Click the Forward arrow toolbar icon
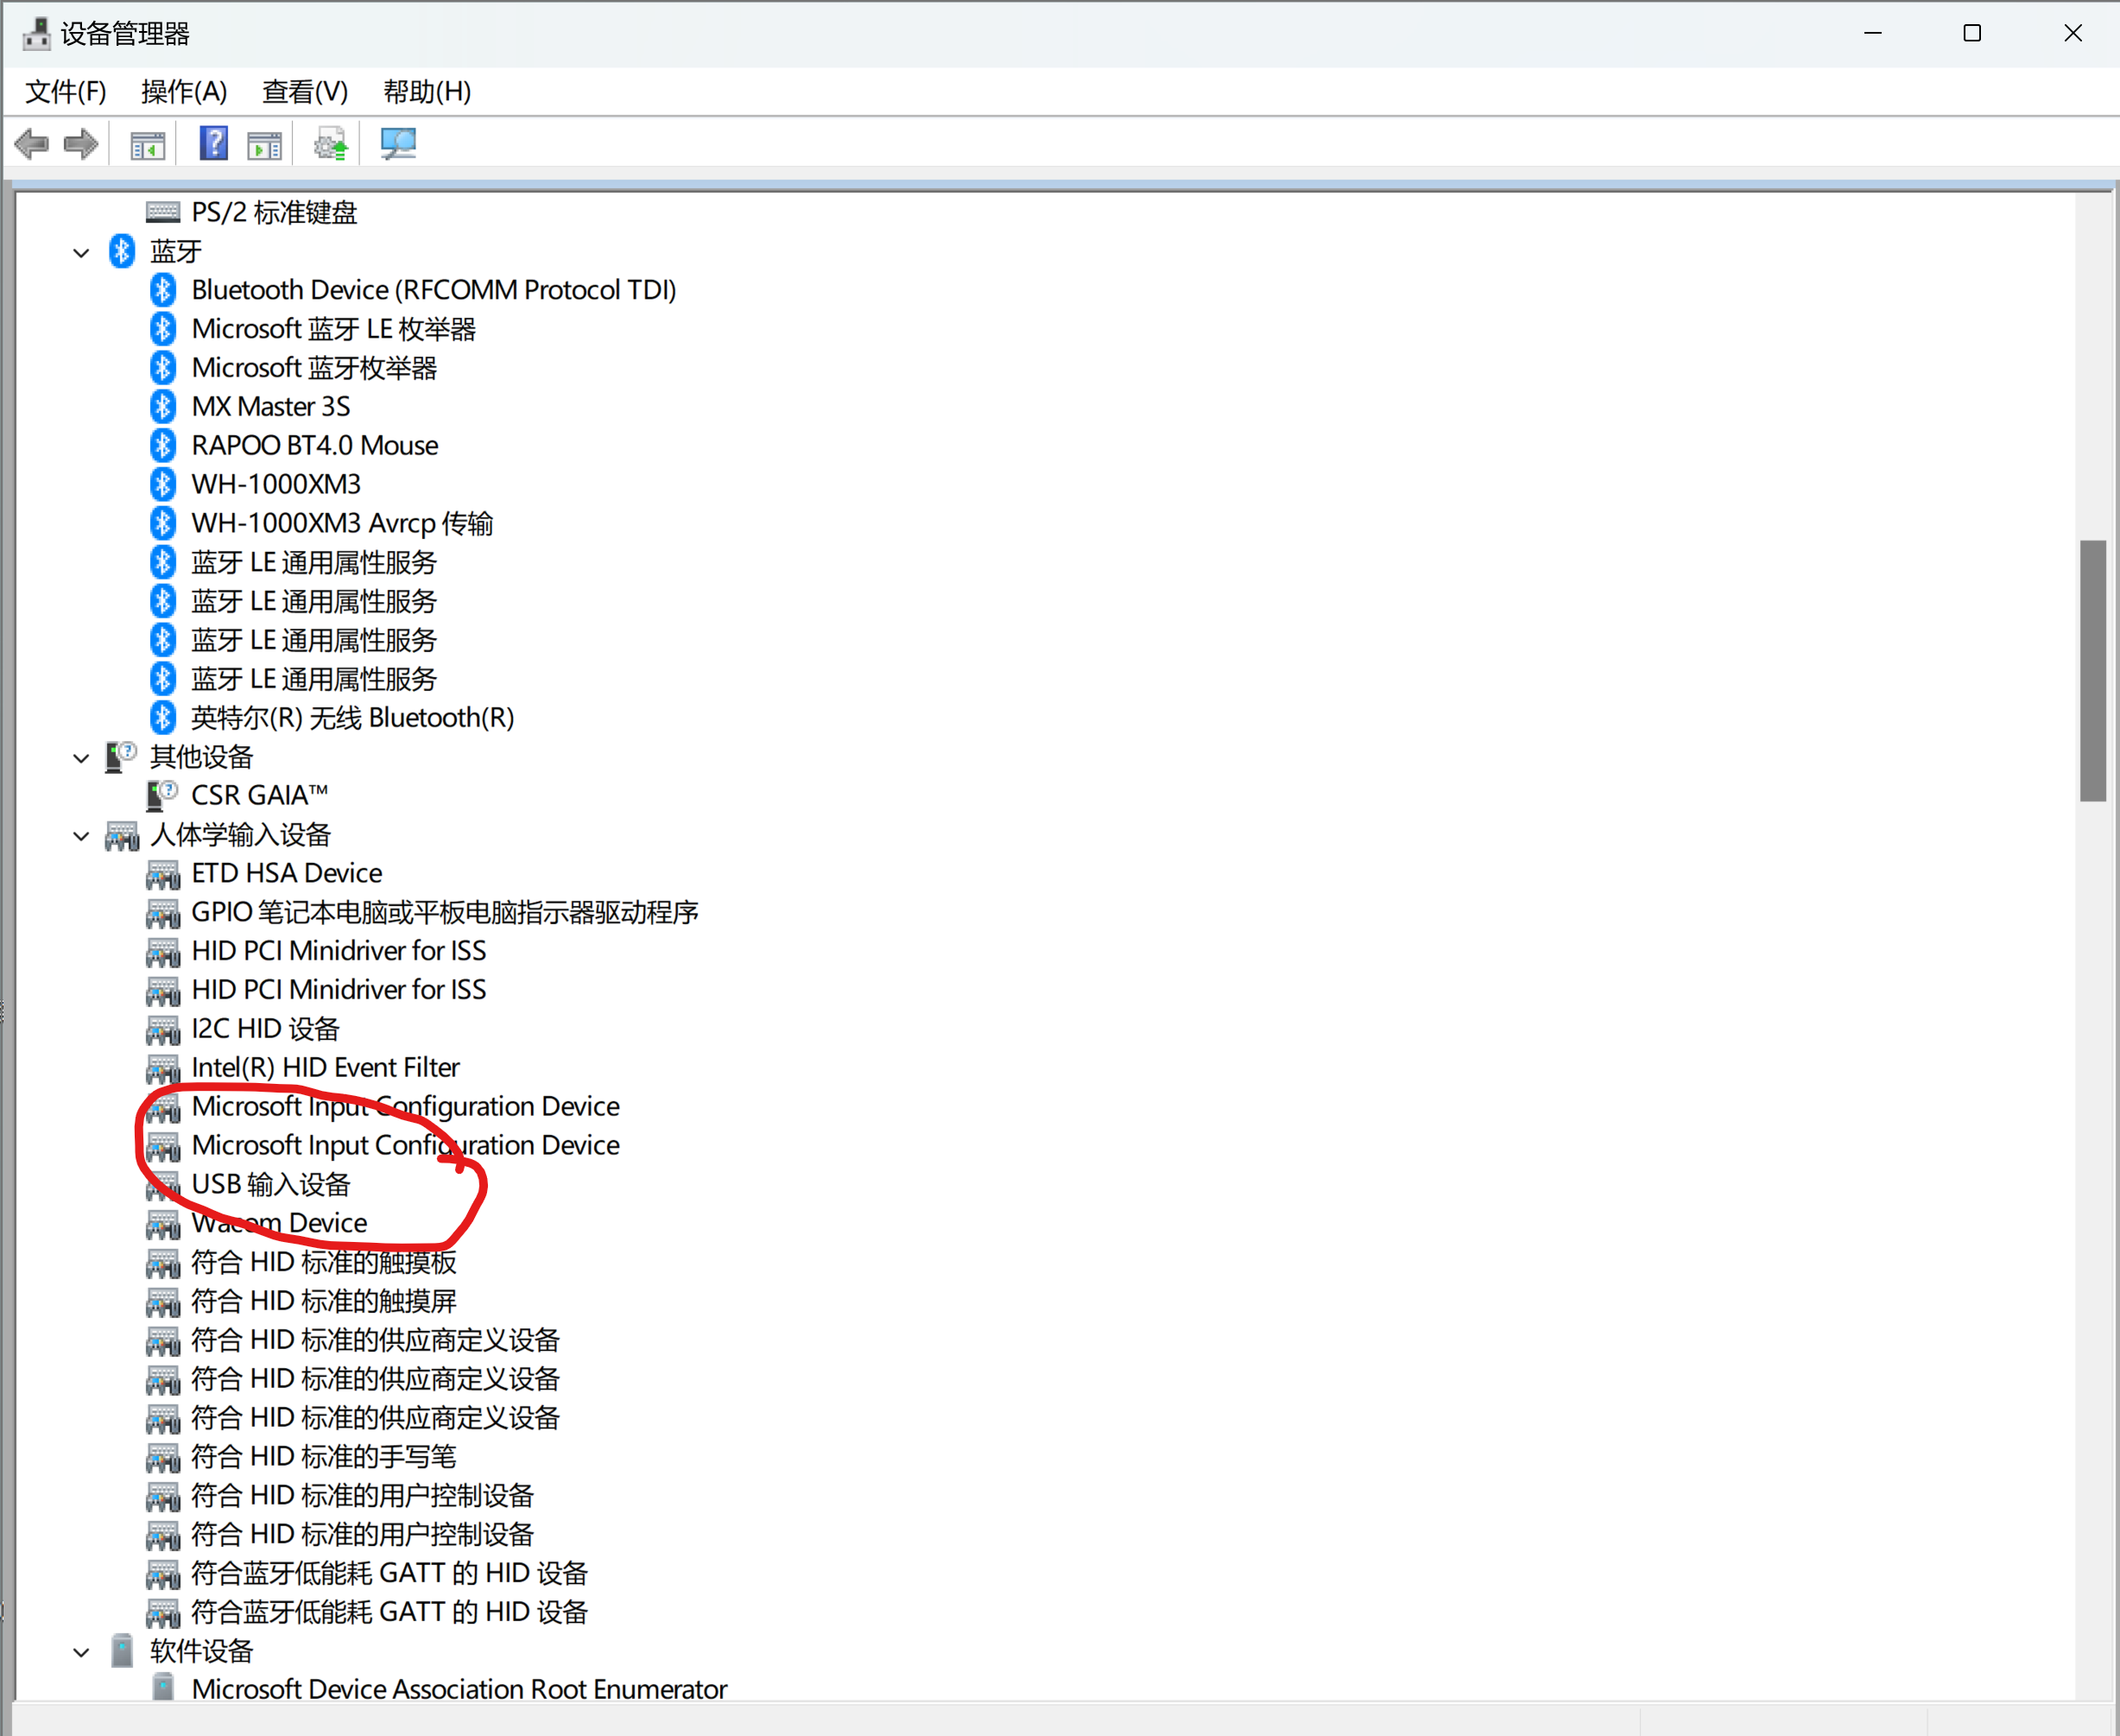This screenshot has width=2120, height=1736. pos(81,144)
